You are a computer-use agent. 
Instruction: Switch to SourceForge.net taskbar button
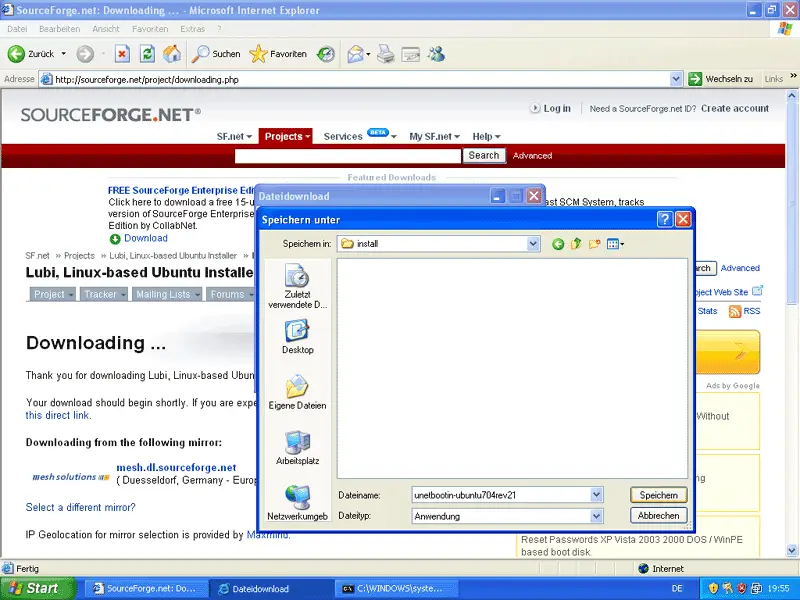tap(146, 588)
